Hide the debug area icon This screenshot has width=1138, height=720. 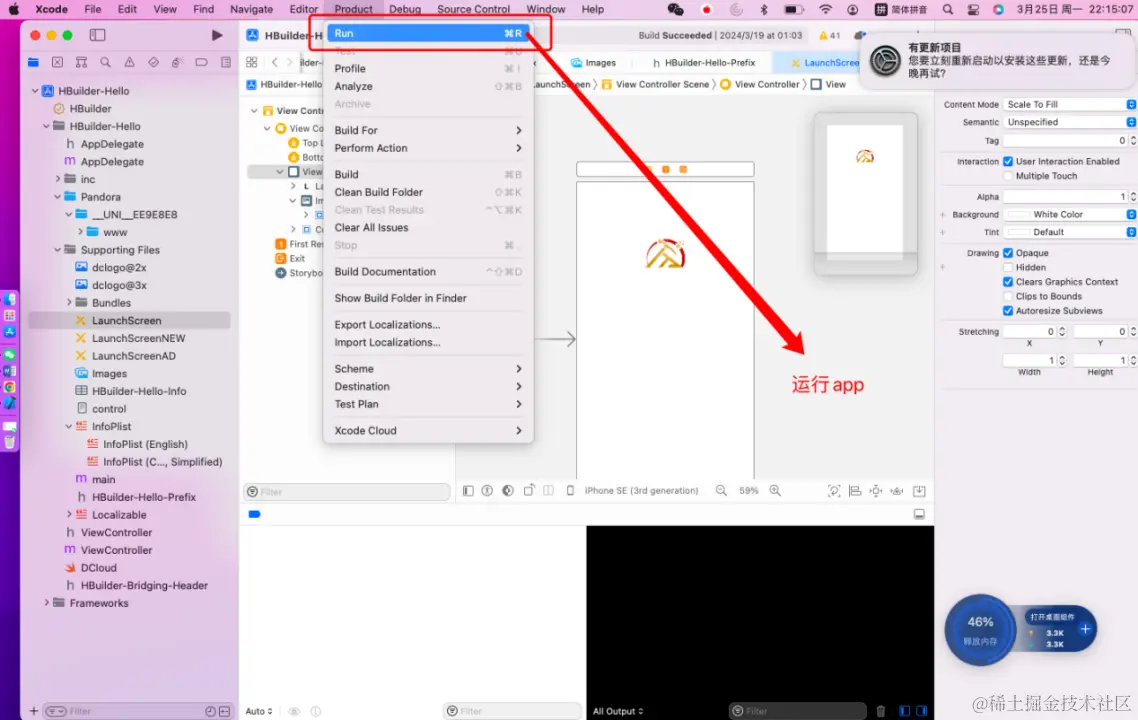coord(919,514)
